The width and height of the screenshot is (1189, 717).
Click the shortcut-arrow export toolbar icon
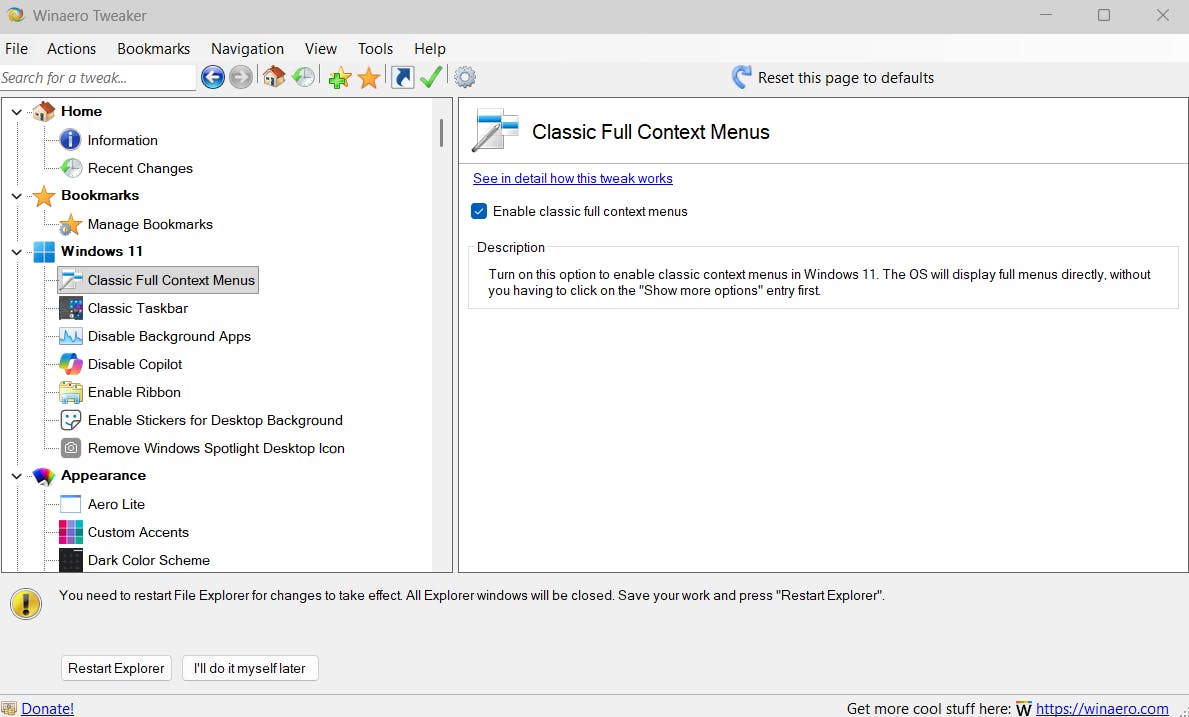click(403, 77)
